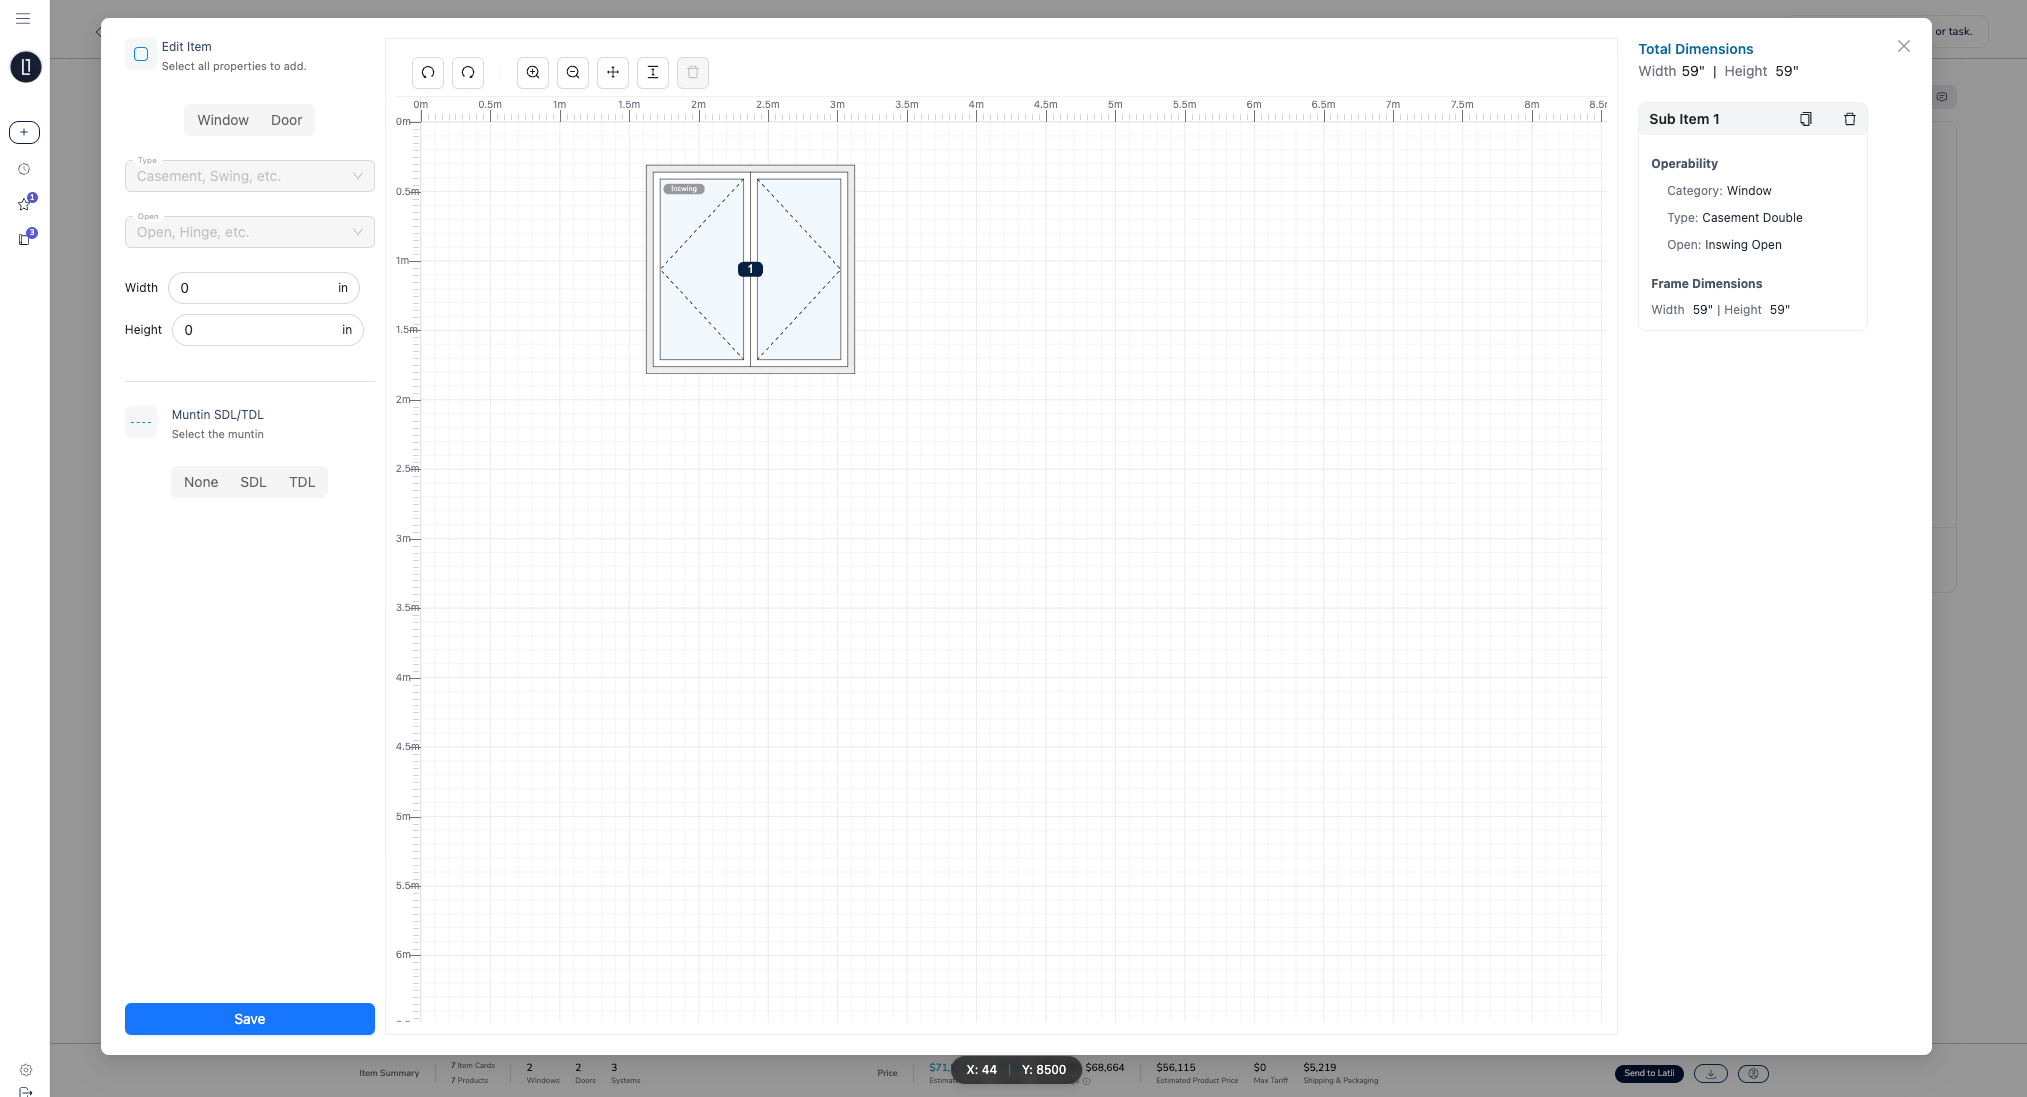
Task: Switch to the Window category tab
Action: [x=223, y=120]
